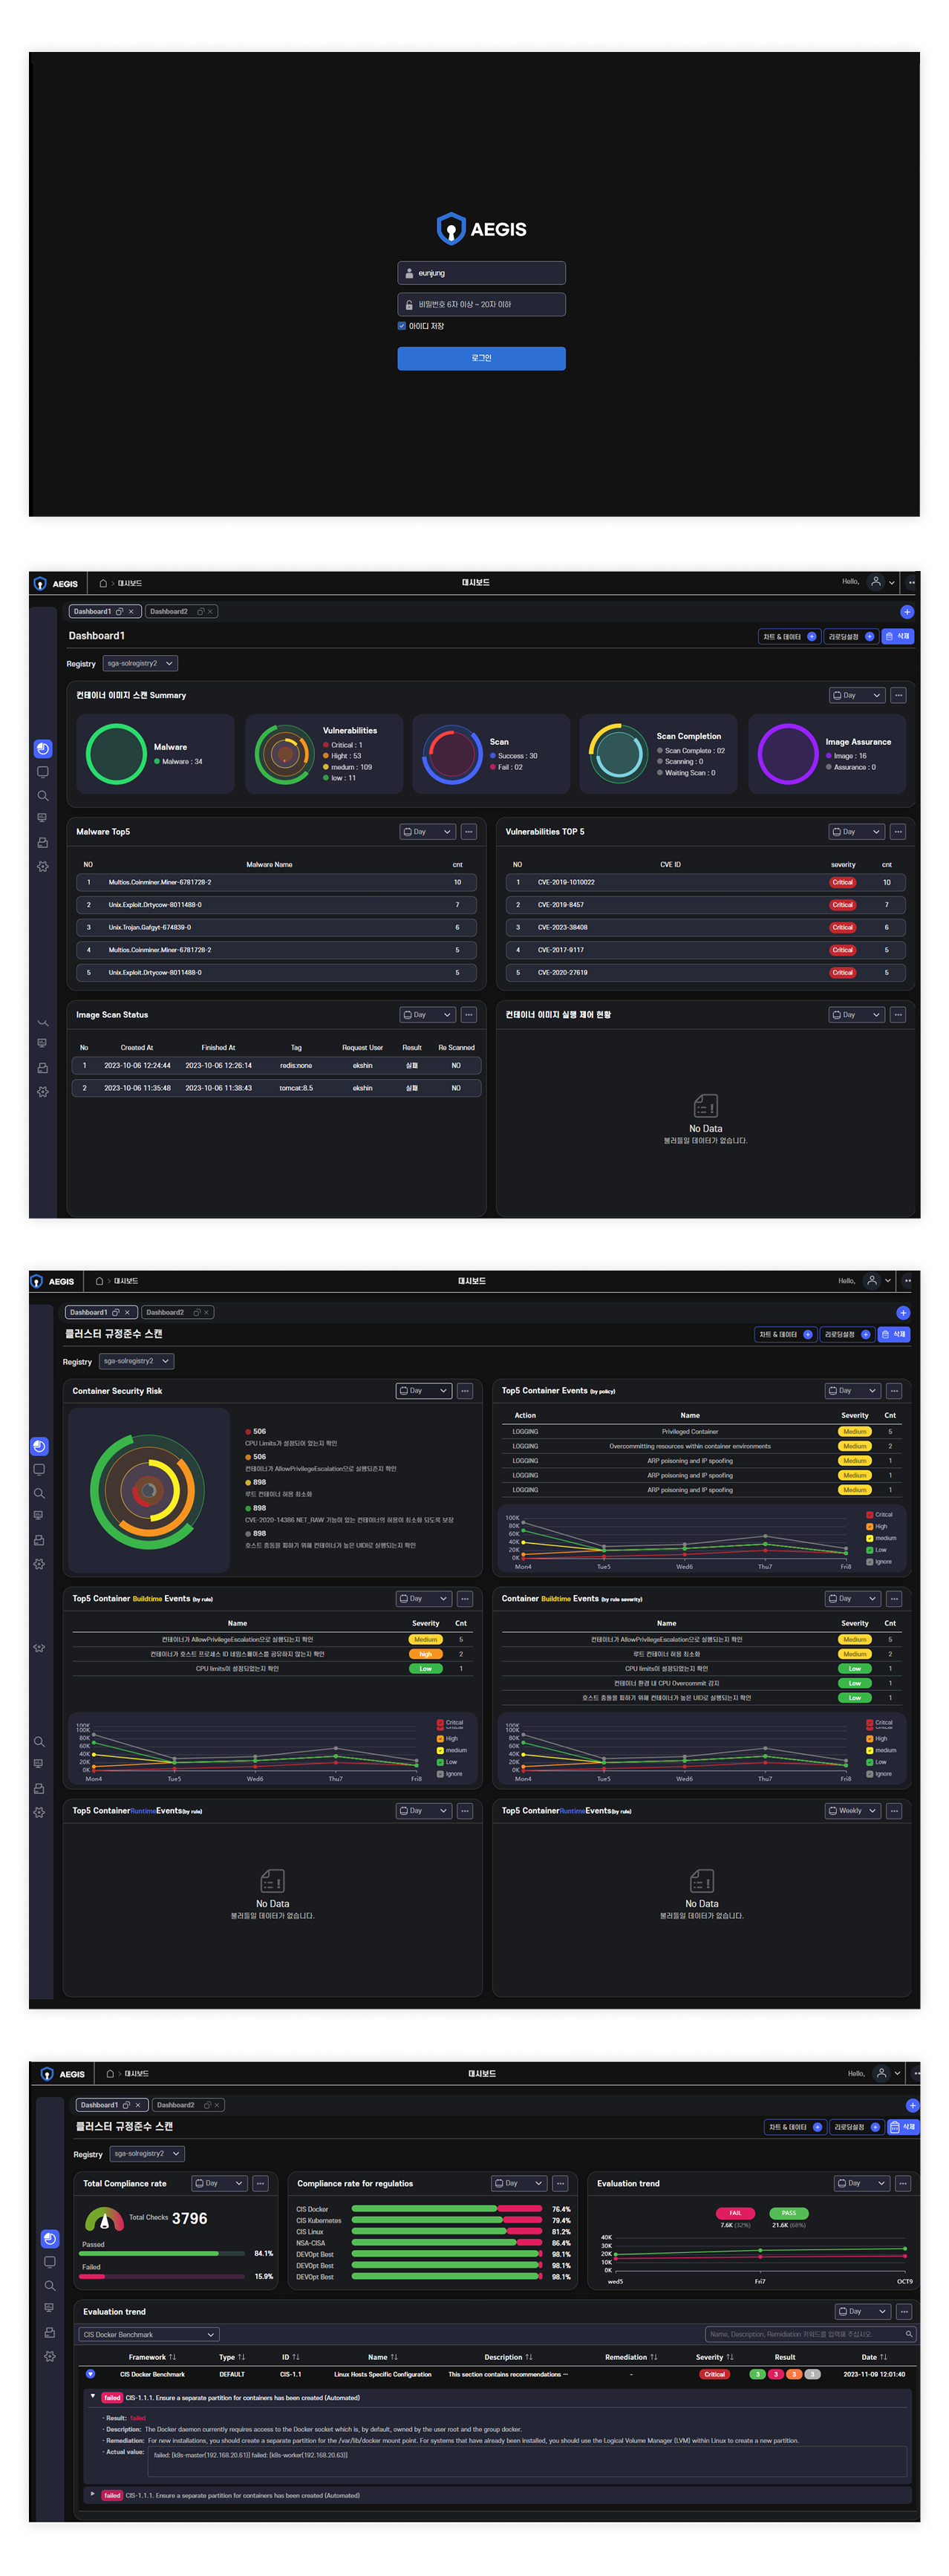Open more options in Vulnerabilities TOP 5 panel
The height and width of the screenshot is (2576, 949).
click(x=898, y=832)
